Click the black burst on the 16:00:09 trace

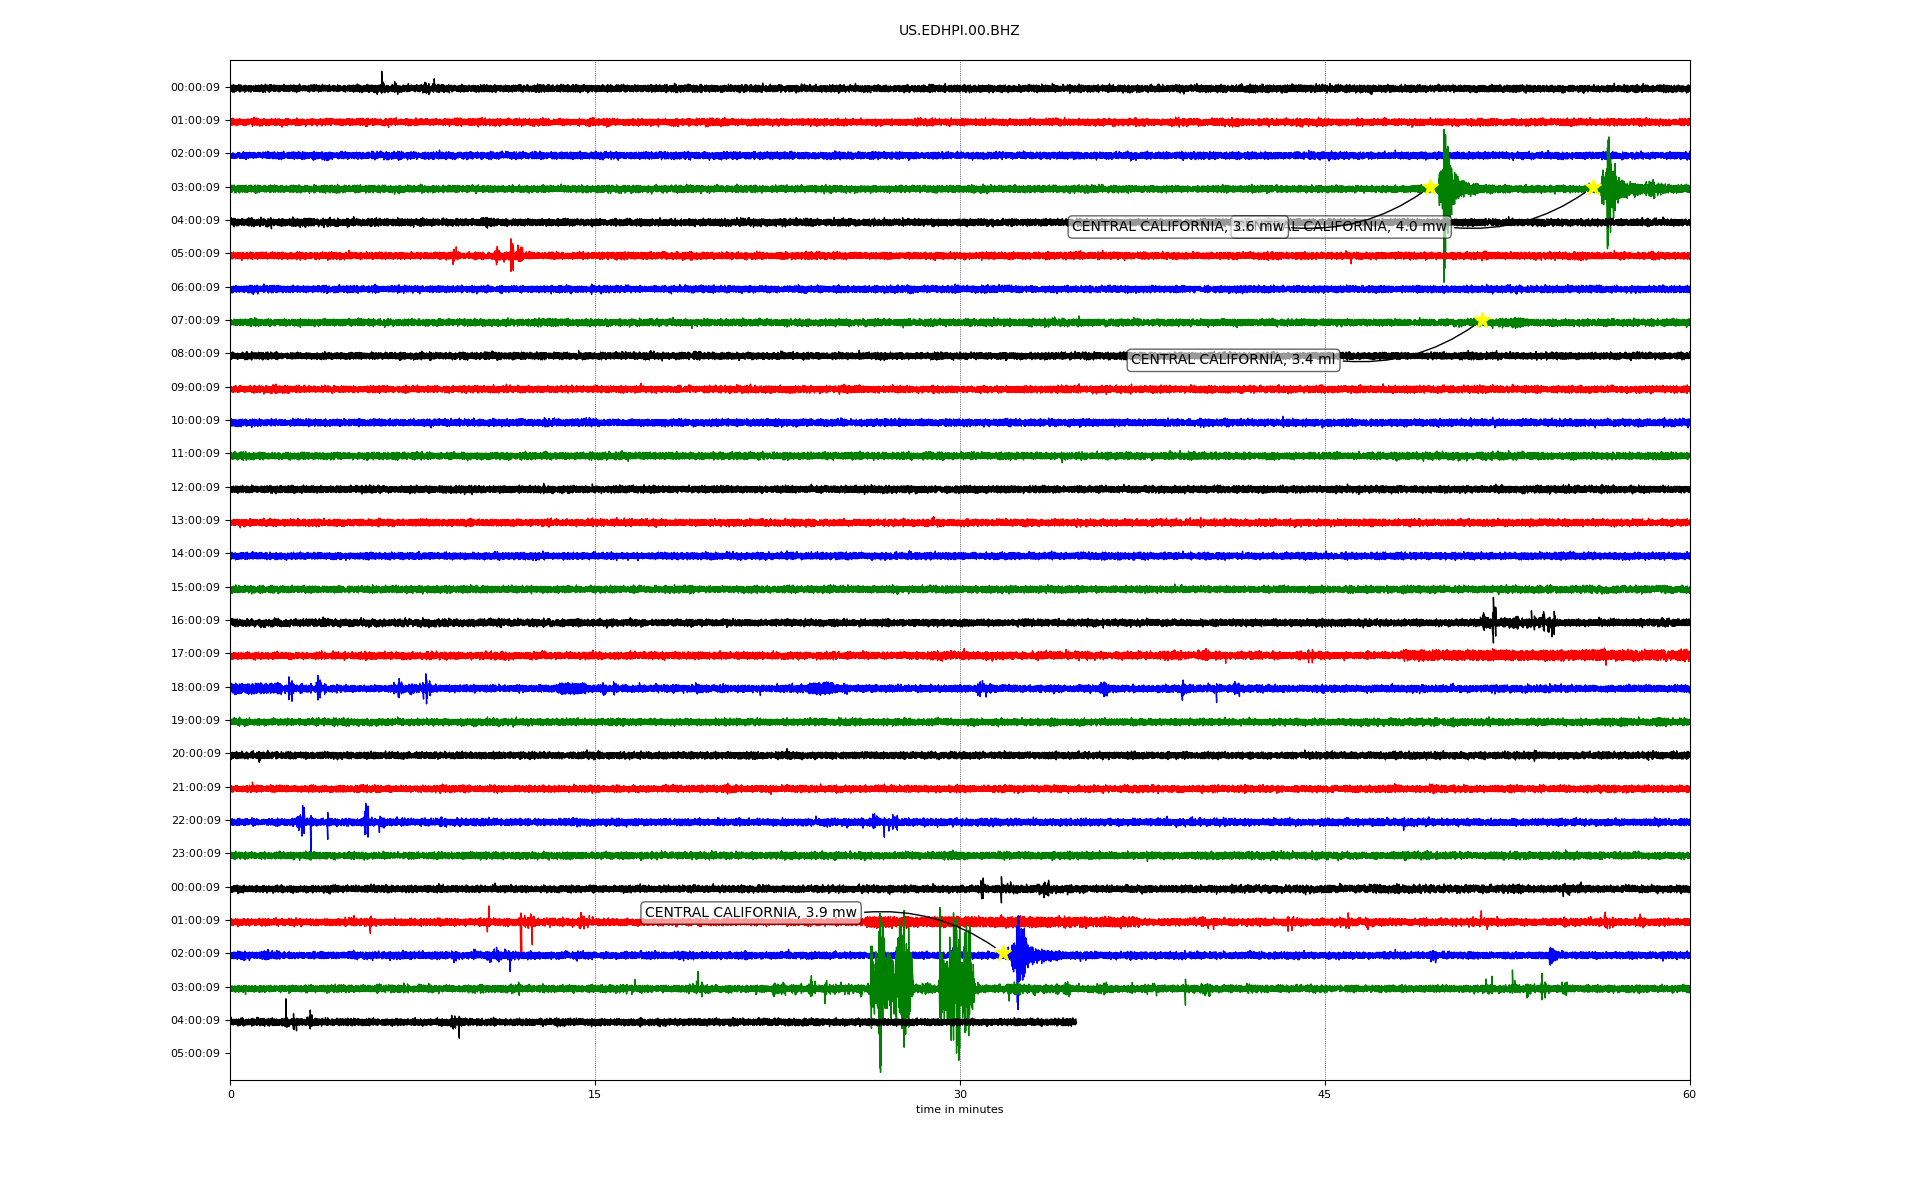click(x=1495, y=622)
